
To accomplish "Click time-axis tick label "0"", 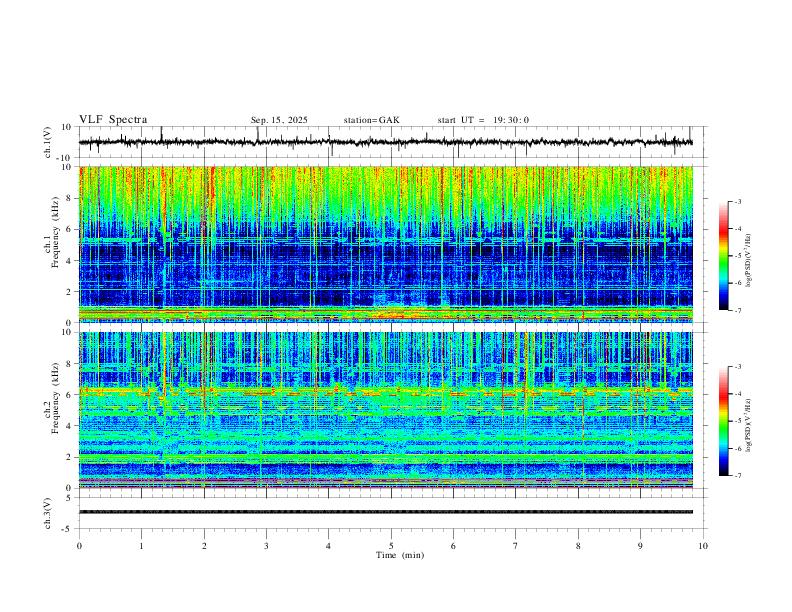I will [x=79, y=546].
